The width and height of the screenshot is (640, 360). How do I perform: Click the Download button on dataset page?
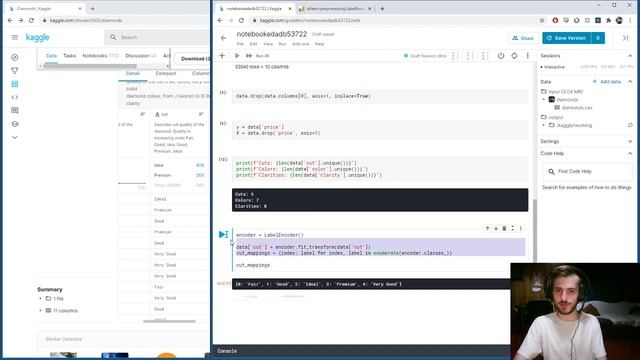194,59
